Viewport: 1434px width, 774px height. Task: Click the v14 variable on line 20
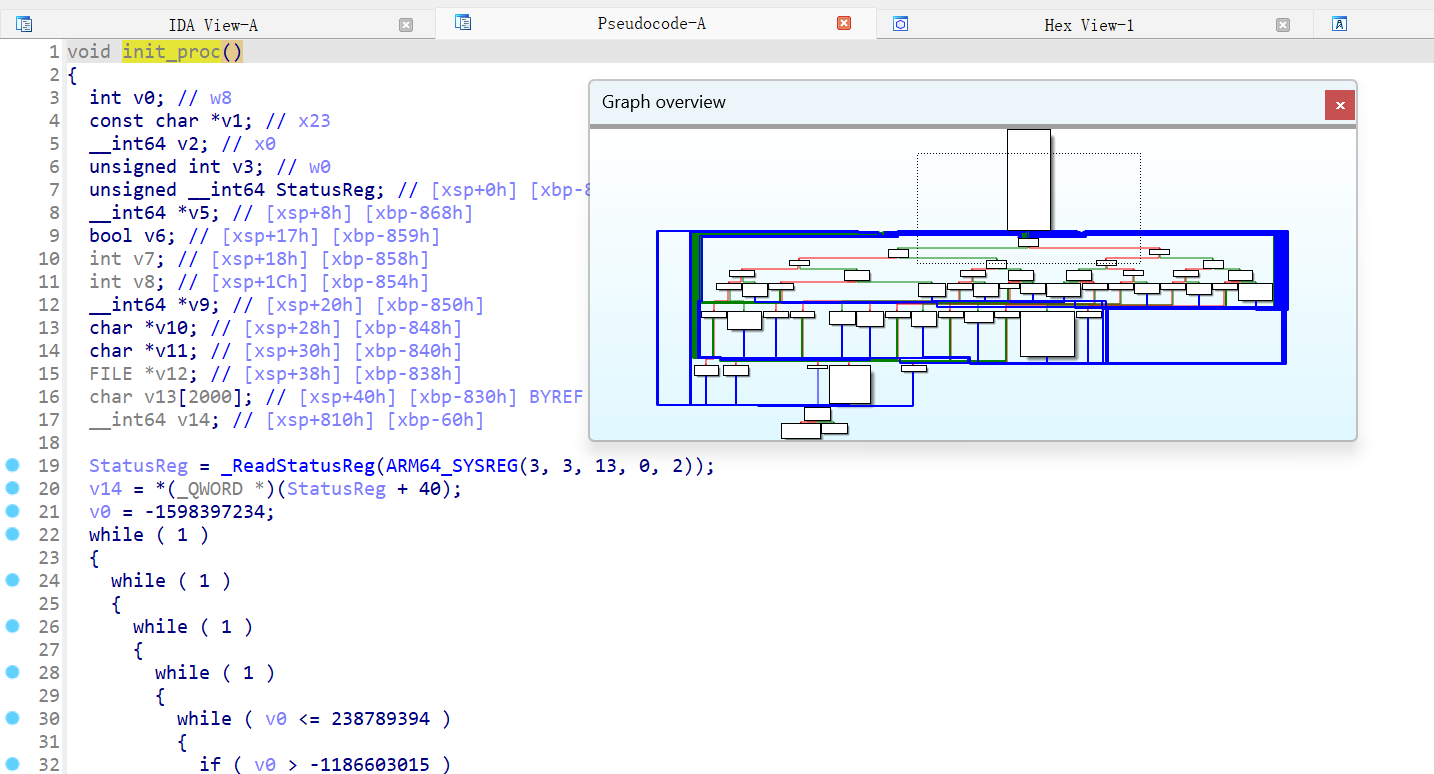coord(104,489)
